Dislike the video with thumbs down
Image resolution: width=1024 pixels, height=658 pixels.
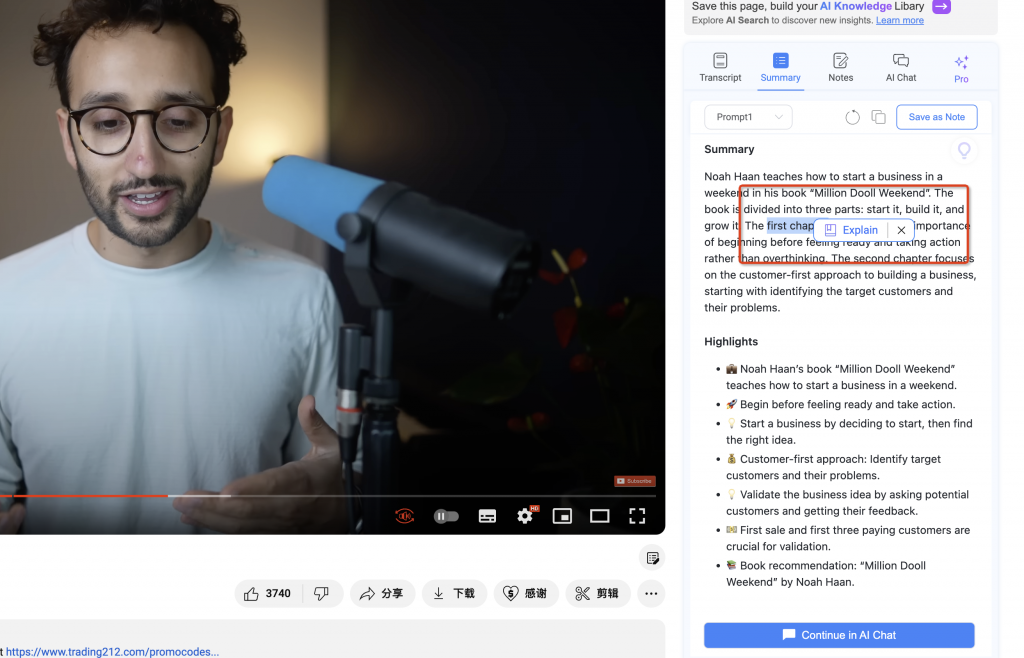(x=322, y=593)
